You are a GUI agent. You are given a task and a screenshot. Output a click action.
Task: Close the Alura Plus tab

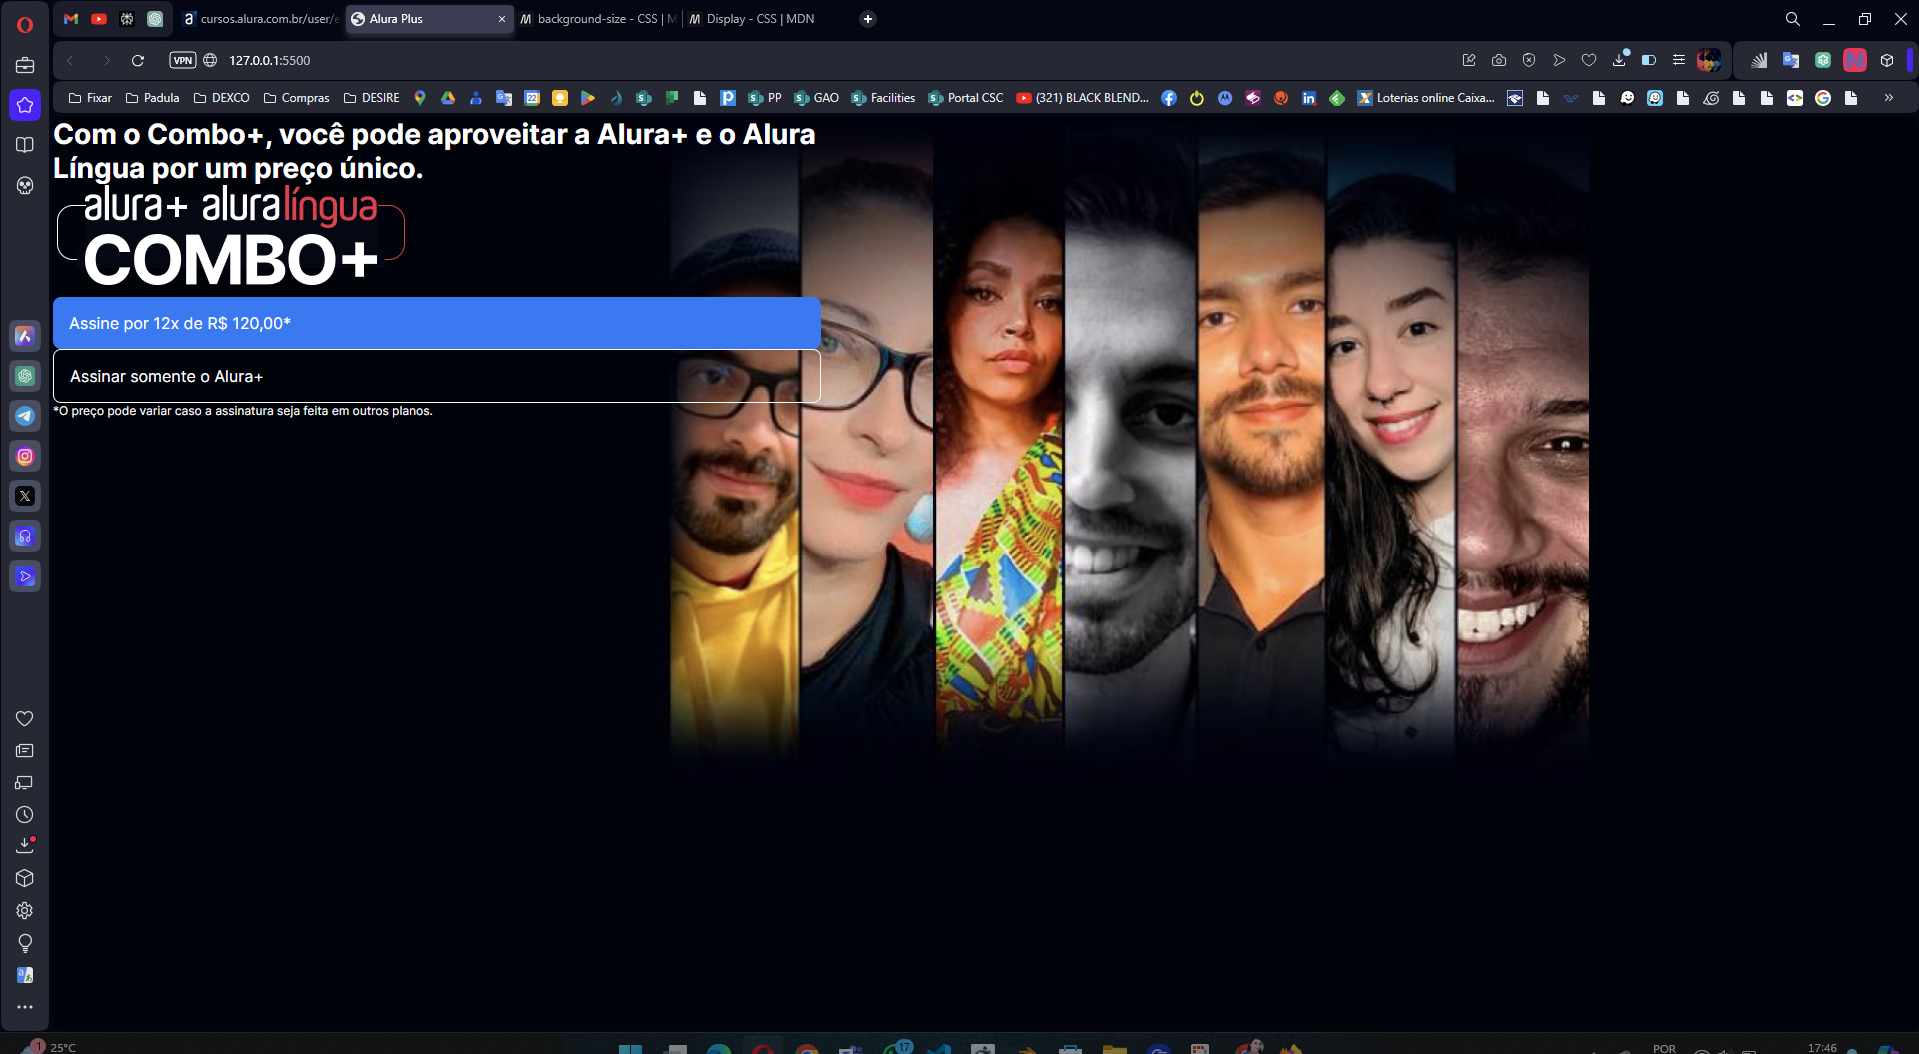click(x=502, y=19)
